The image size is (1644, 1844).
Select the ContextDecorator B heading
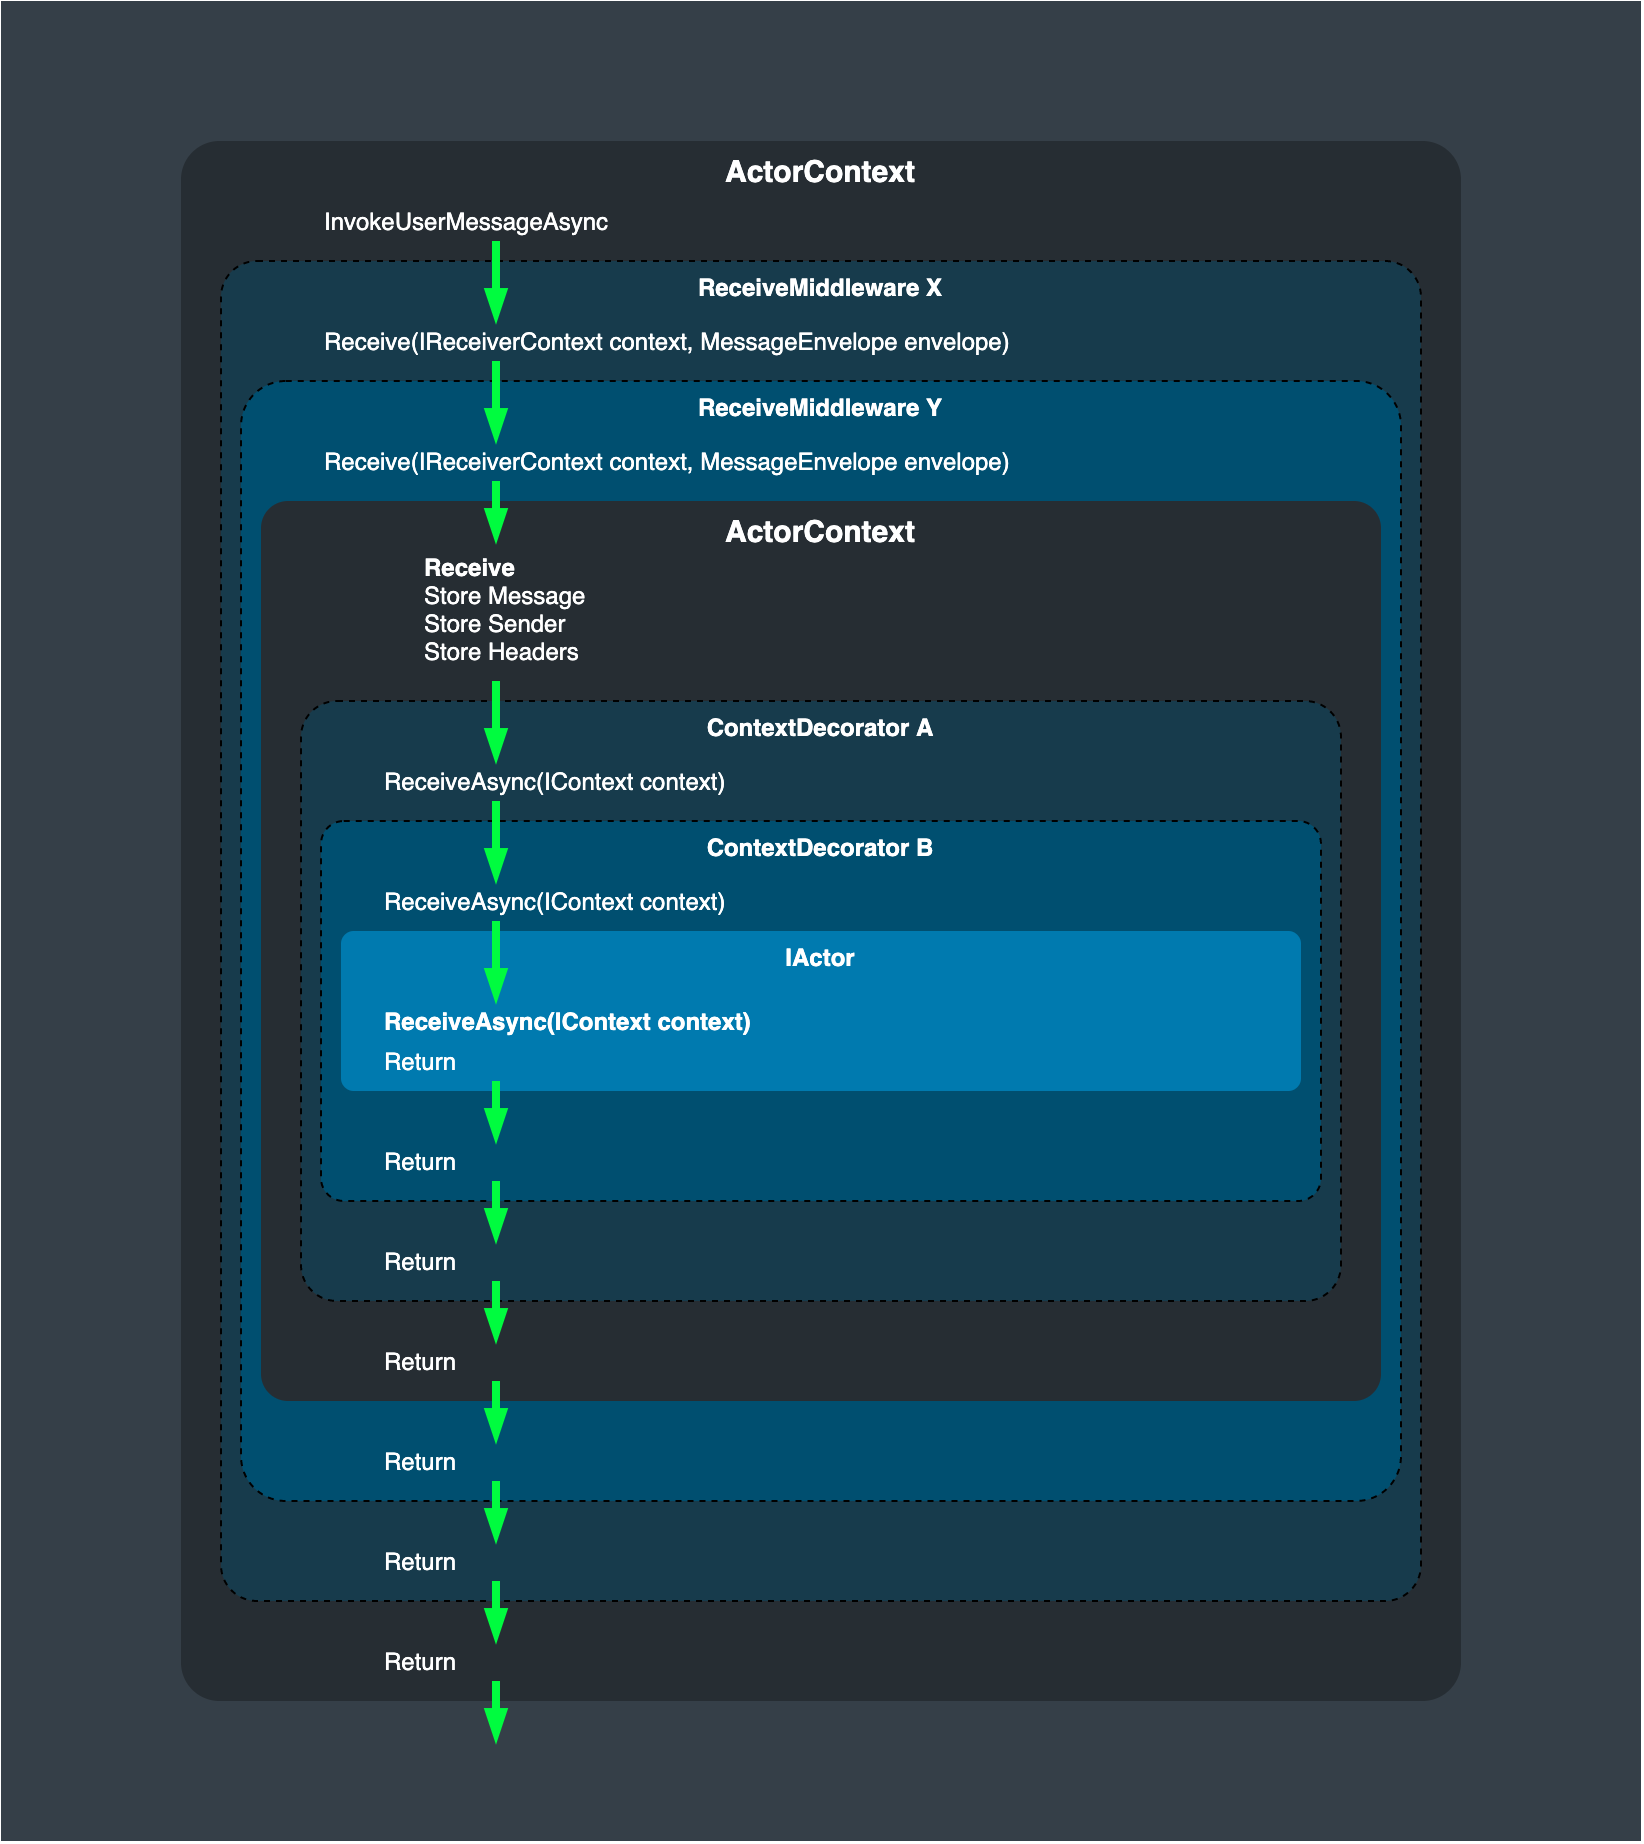pyautogui.click(x=820, y=848)
